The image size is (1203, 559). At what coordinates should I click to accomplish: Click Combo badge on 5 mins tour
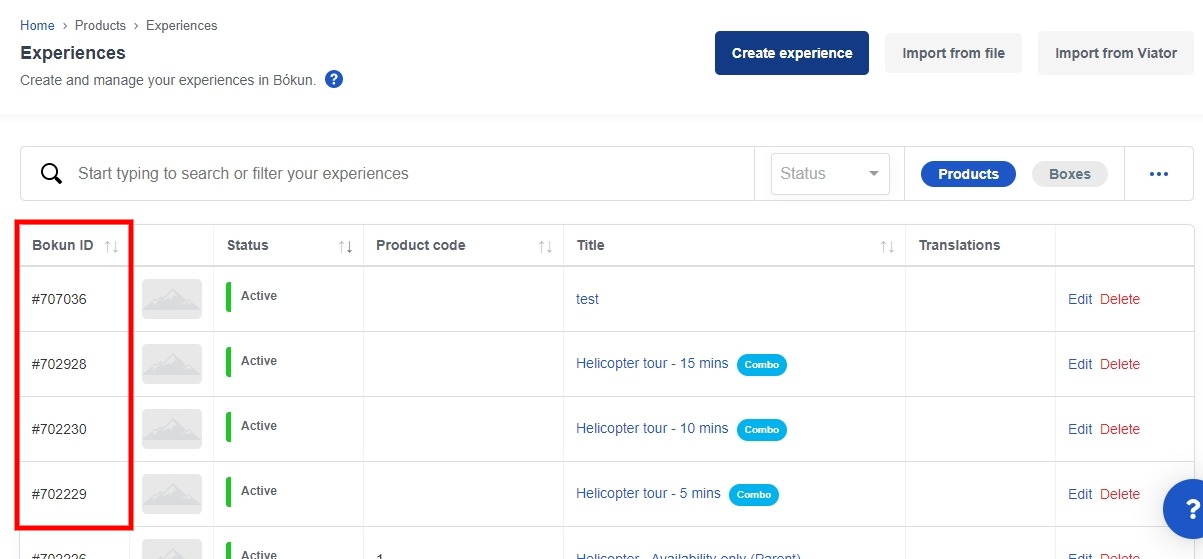click(754, 494)
